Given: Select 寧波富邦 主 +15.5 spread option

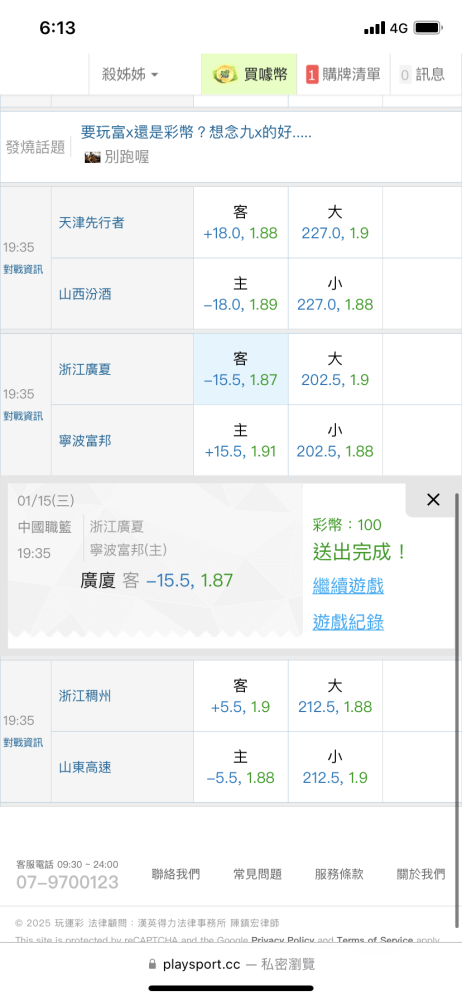Looking at the screenshot, I should [x=241, y=441].
